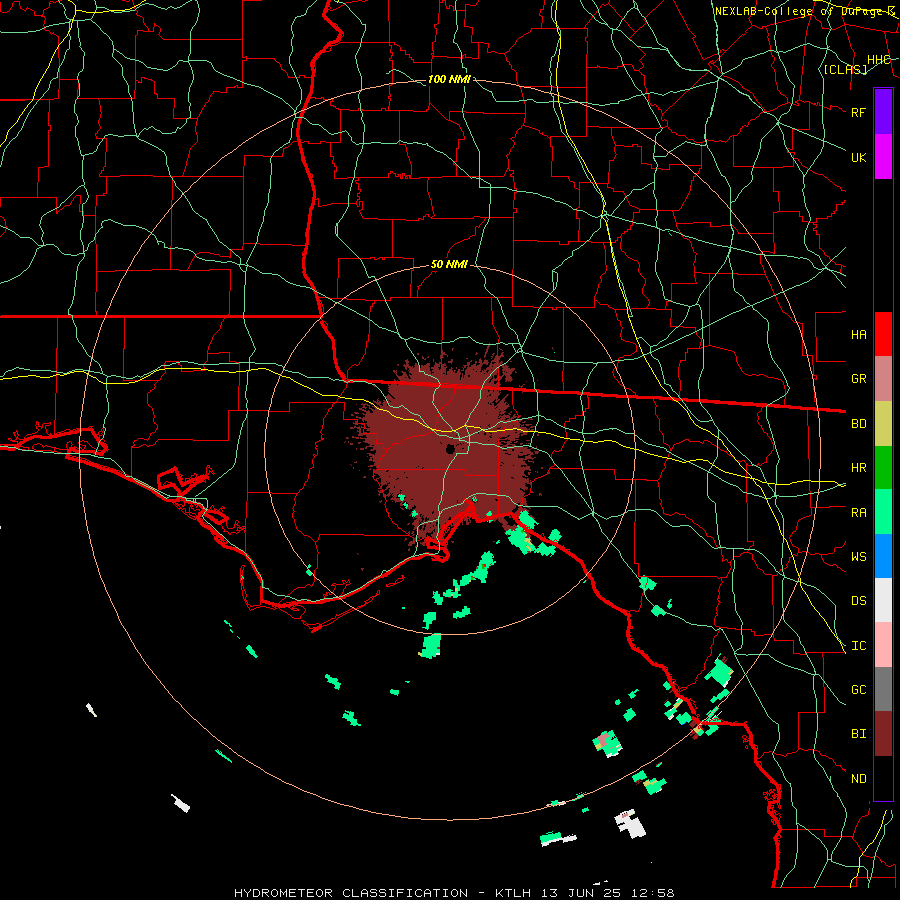Click the DS legend label
The image size is (900, 900).
(x=858, y=601)
